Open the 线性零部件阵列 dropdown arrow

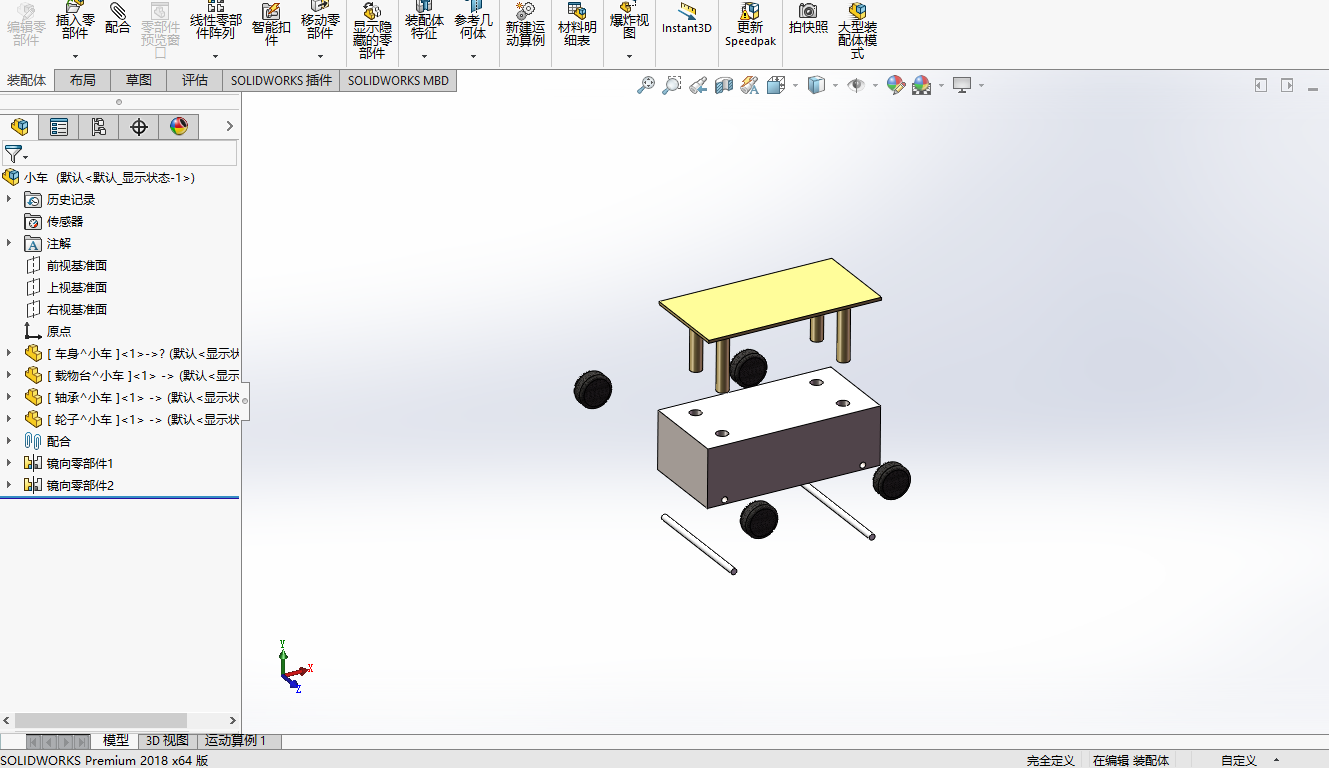tap(215, 56)
